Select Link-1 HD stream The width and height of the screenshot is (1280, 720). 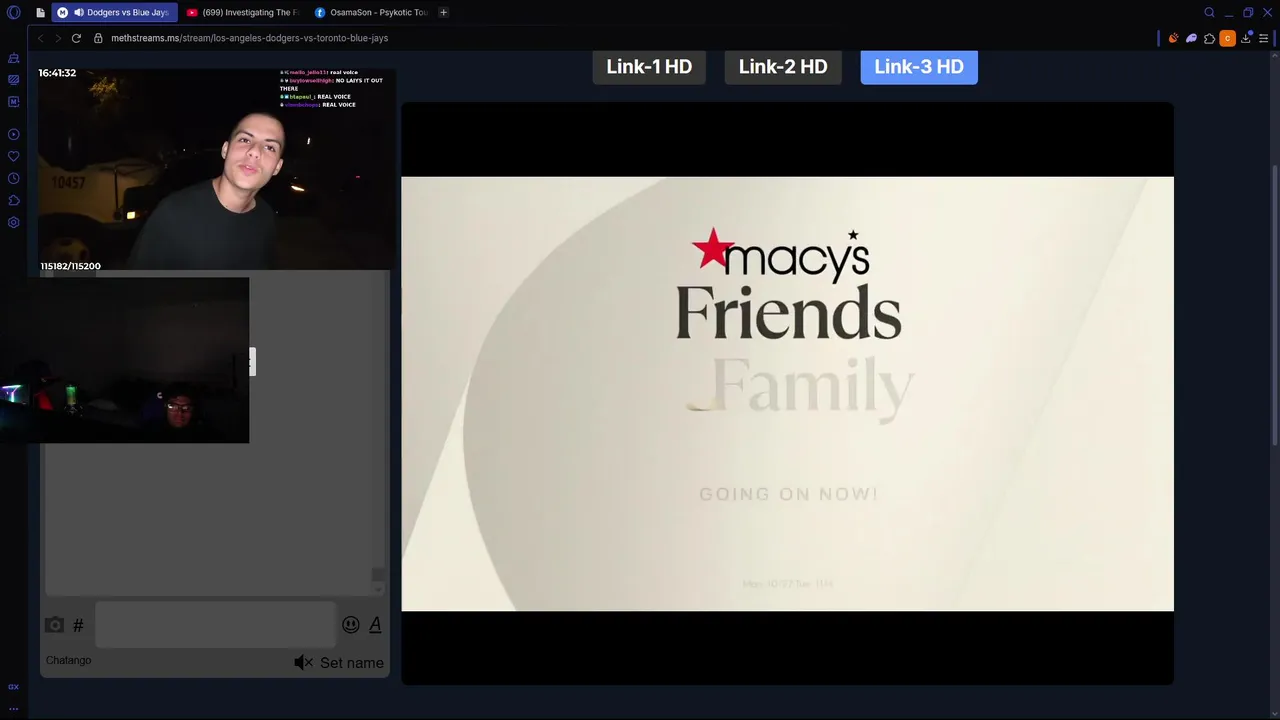pos(649,67)
